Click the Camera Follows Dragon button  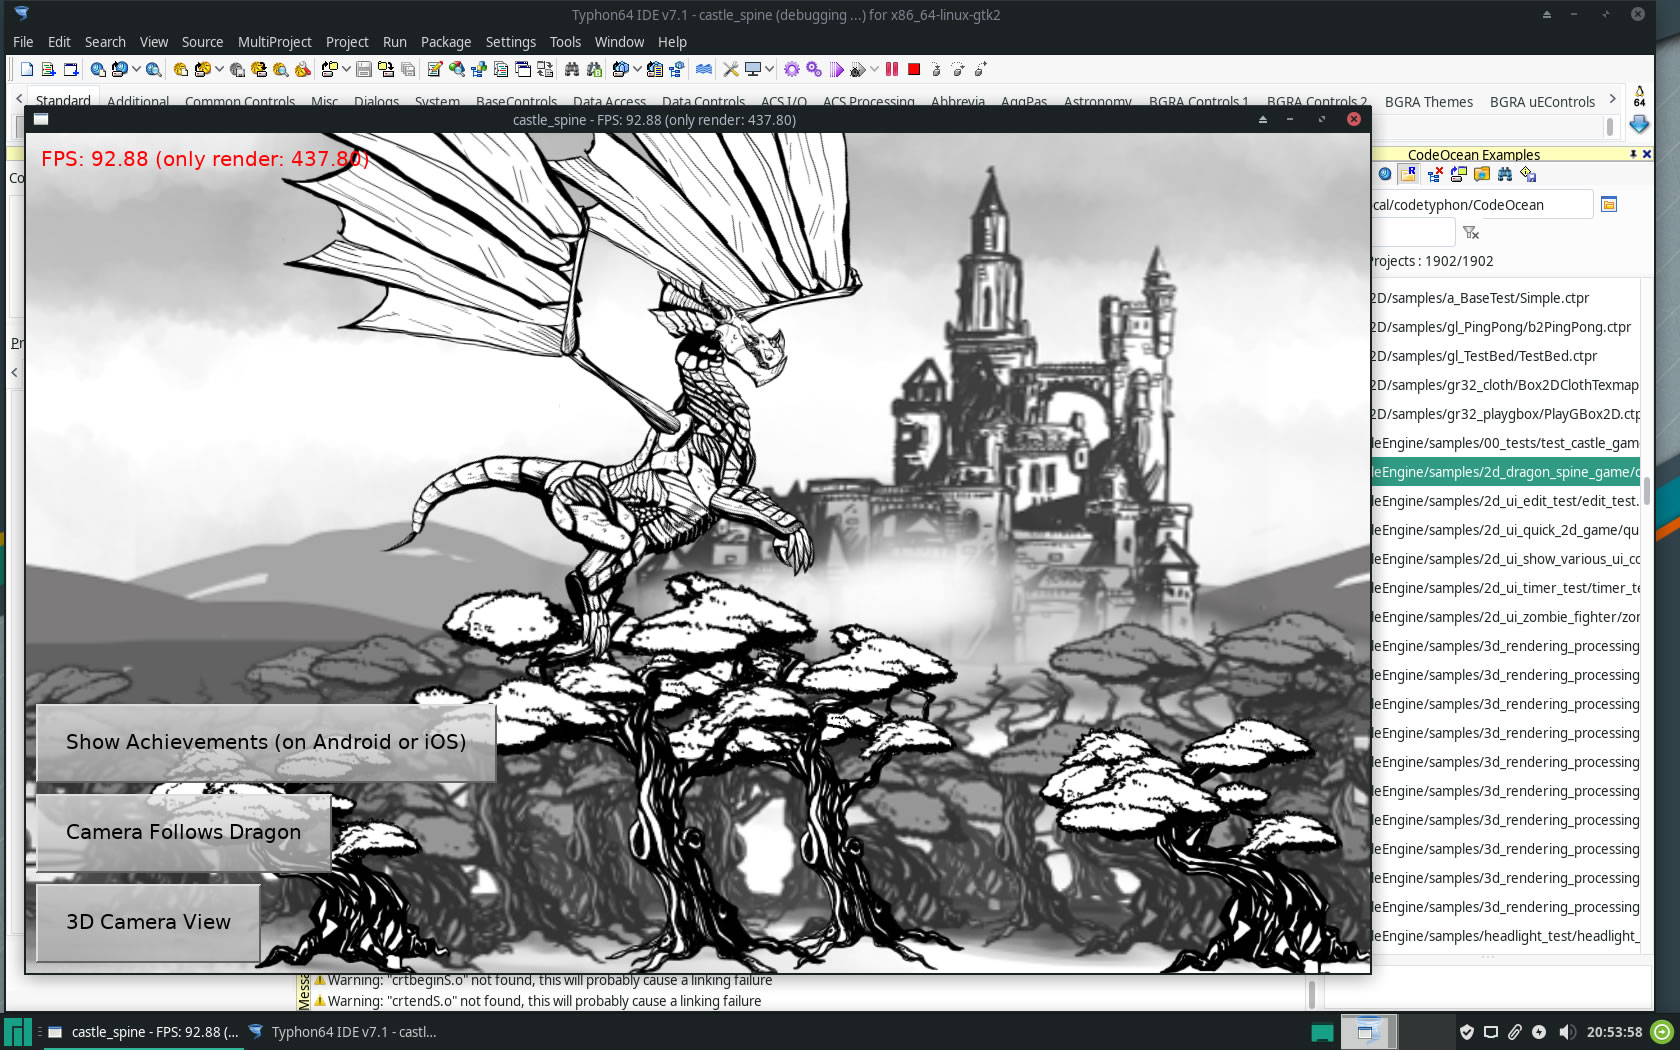pyautogui.click(x=183, y=832)
